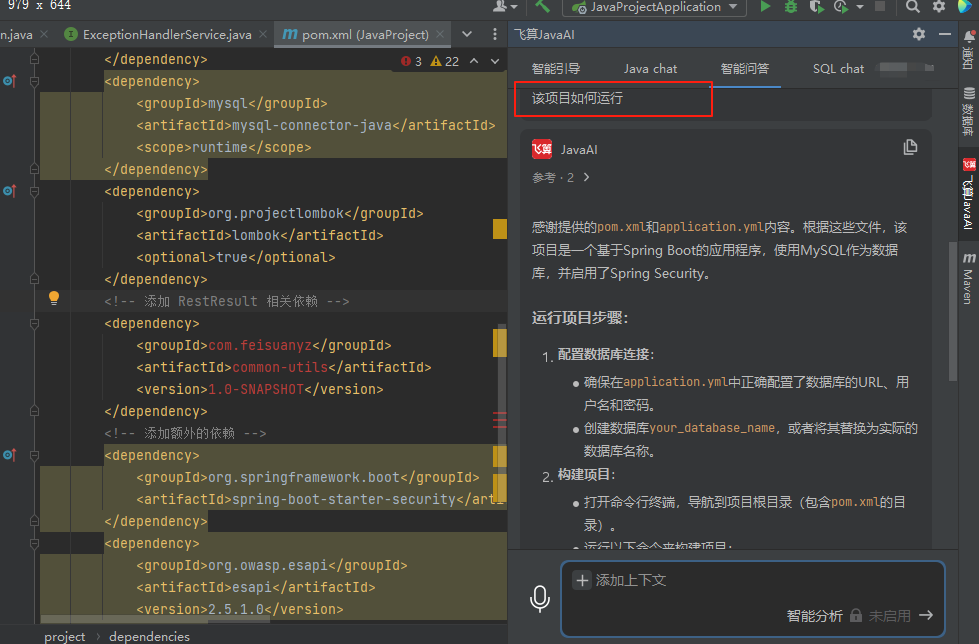Screen dimensions: 979x644
Task: Open the database tool window sidebar icon
Action: [968, 111]
